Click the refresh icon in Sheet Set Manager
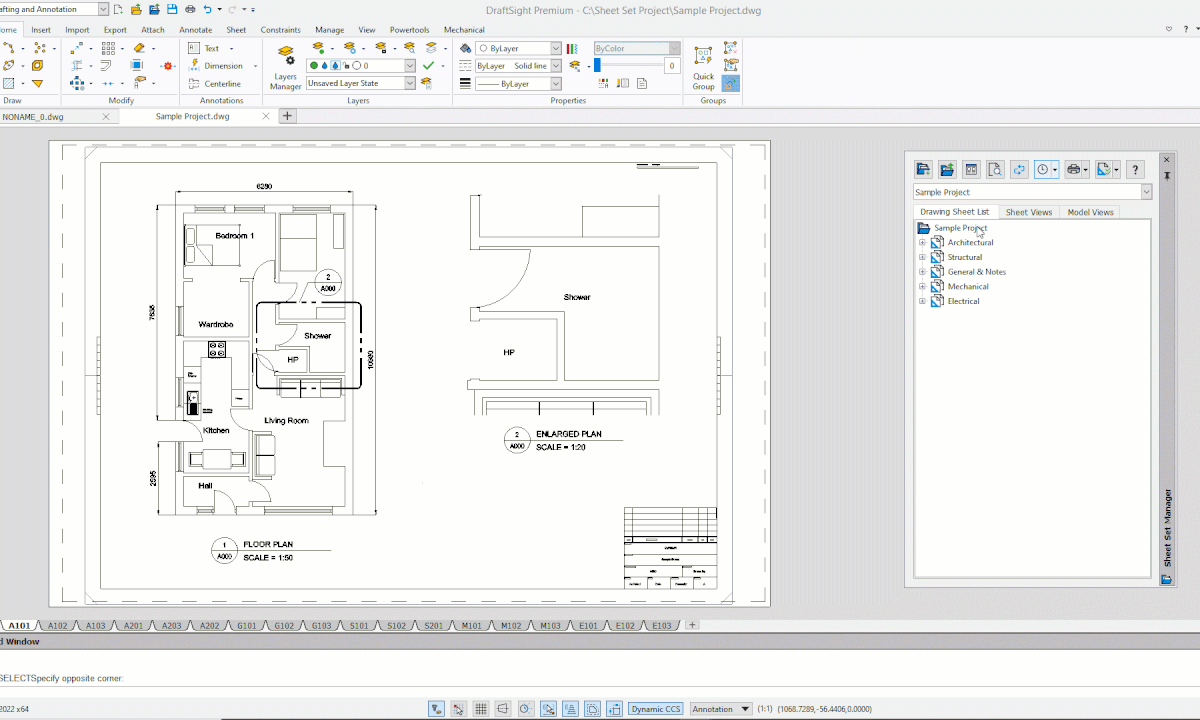 (x=1019, y=169)
